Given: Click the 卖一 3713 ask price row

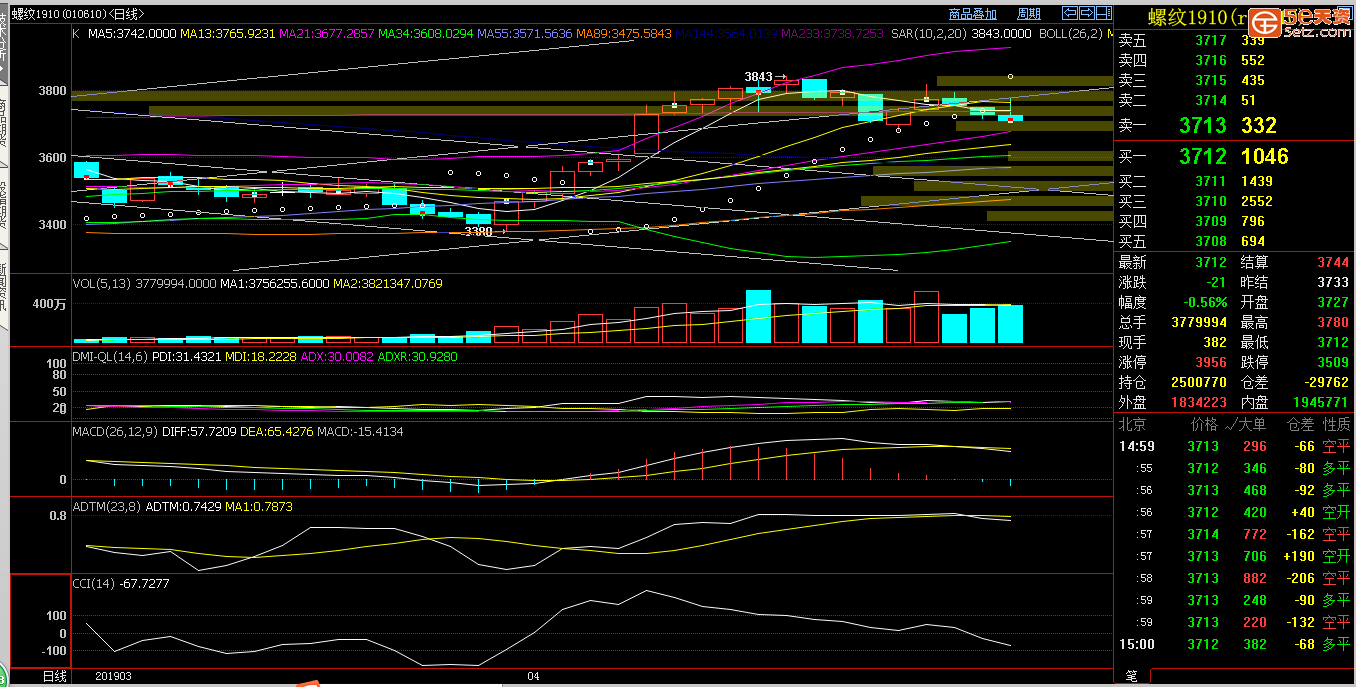Looking at the screenshot, I should coord(1233,125).
